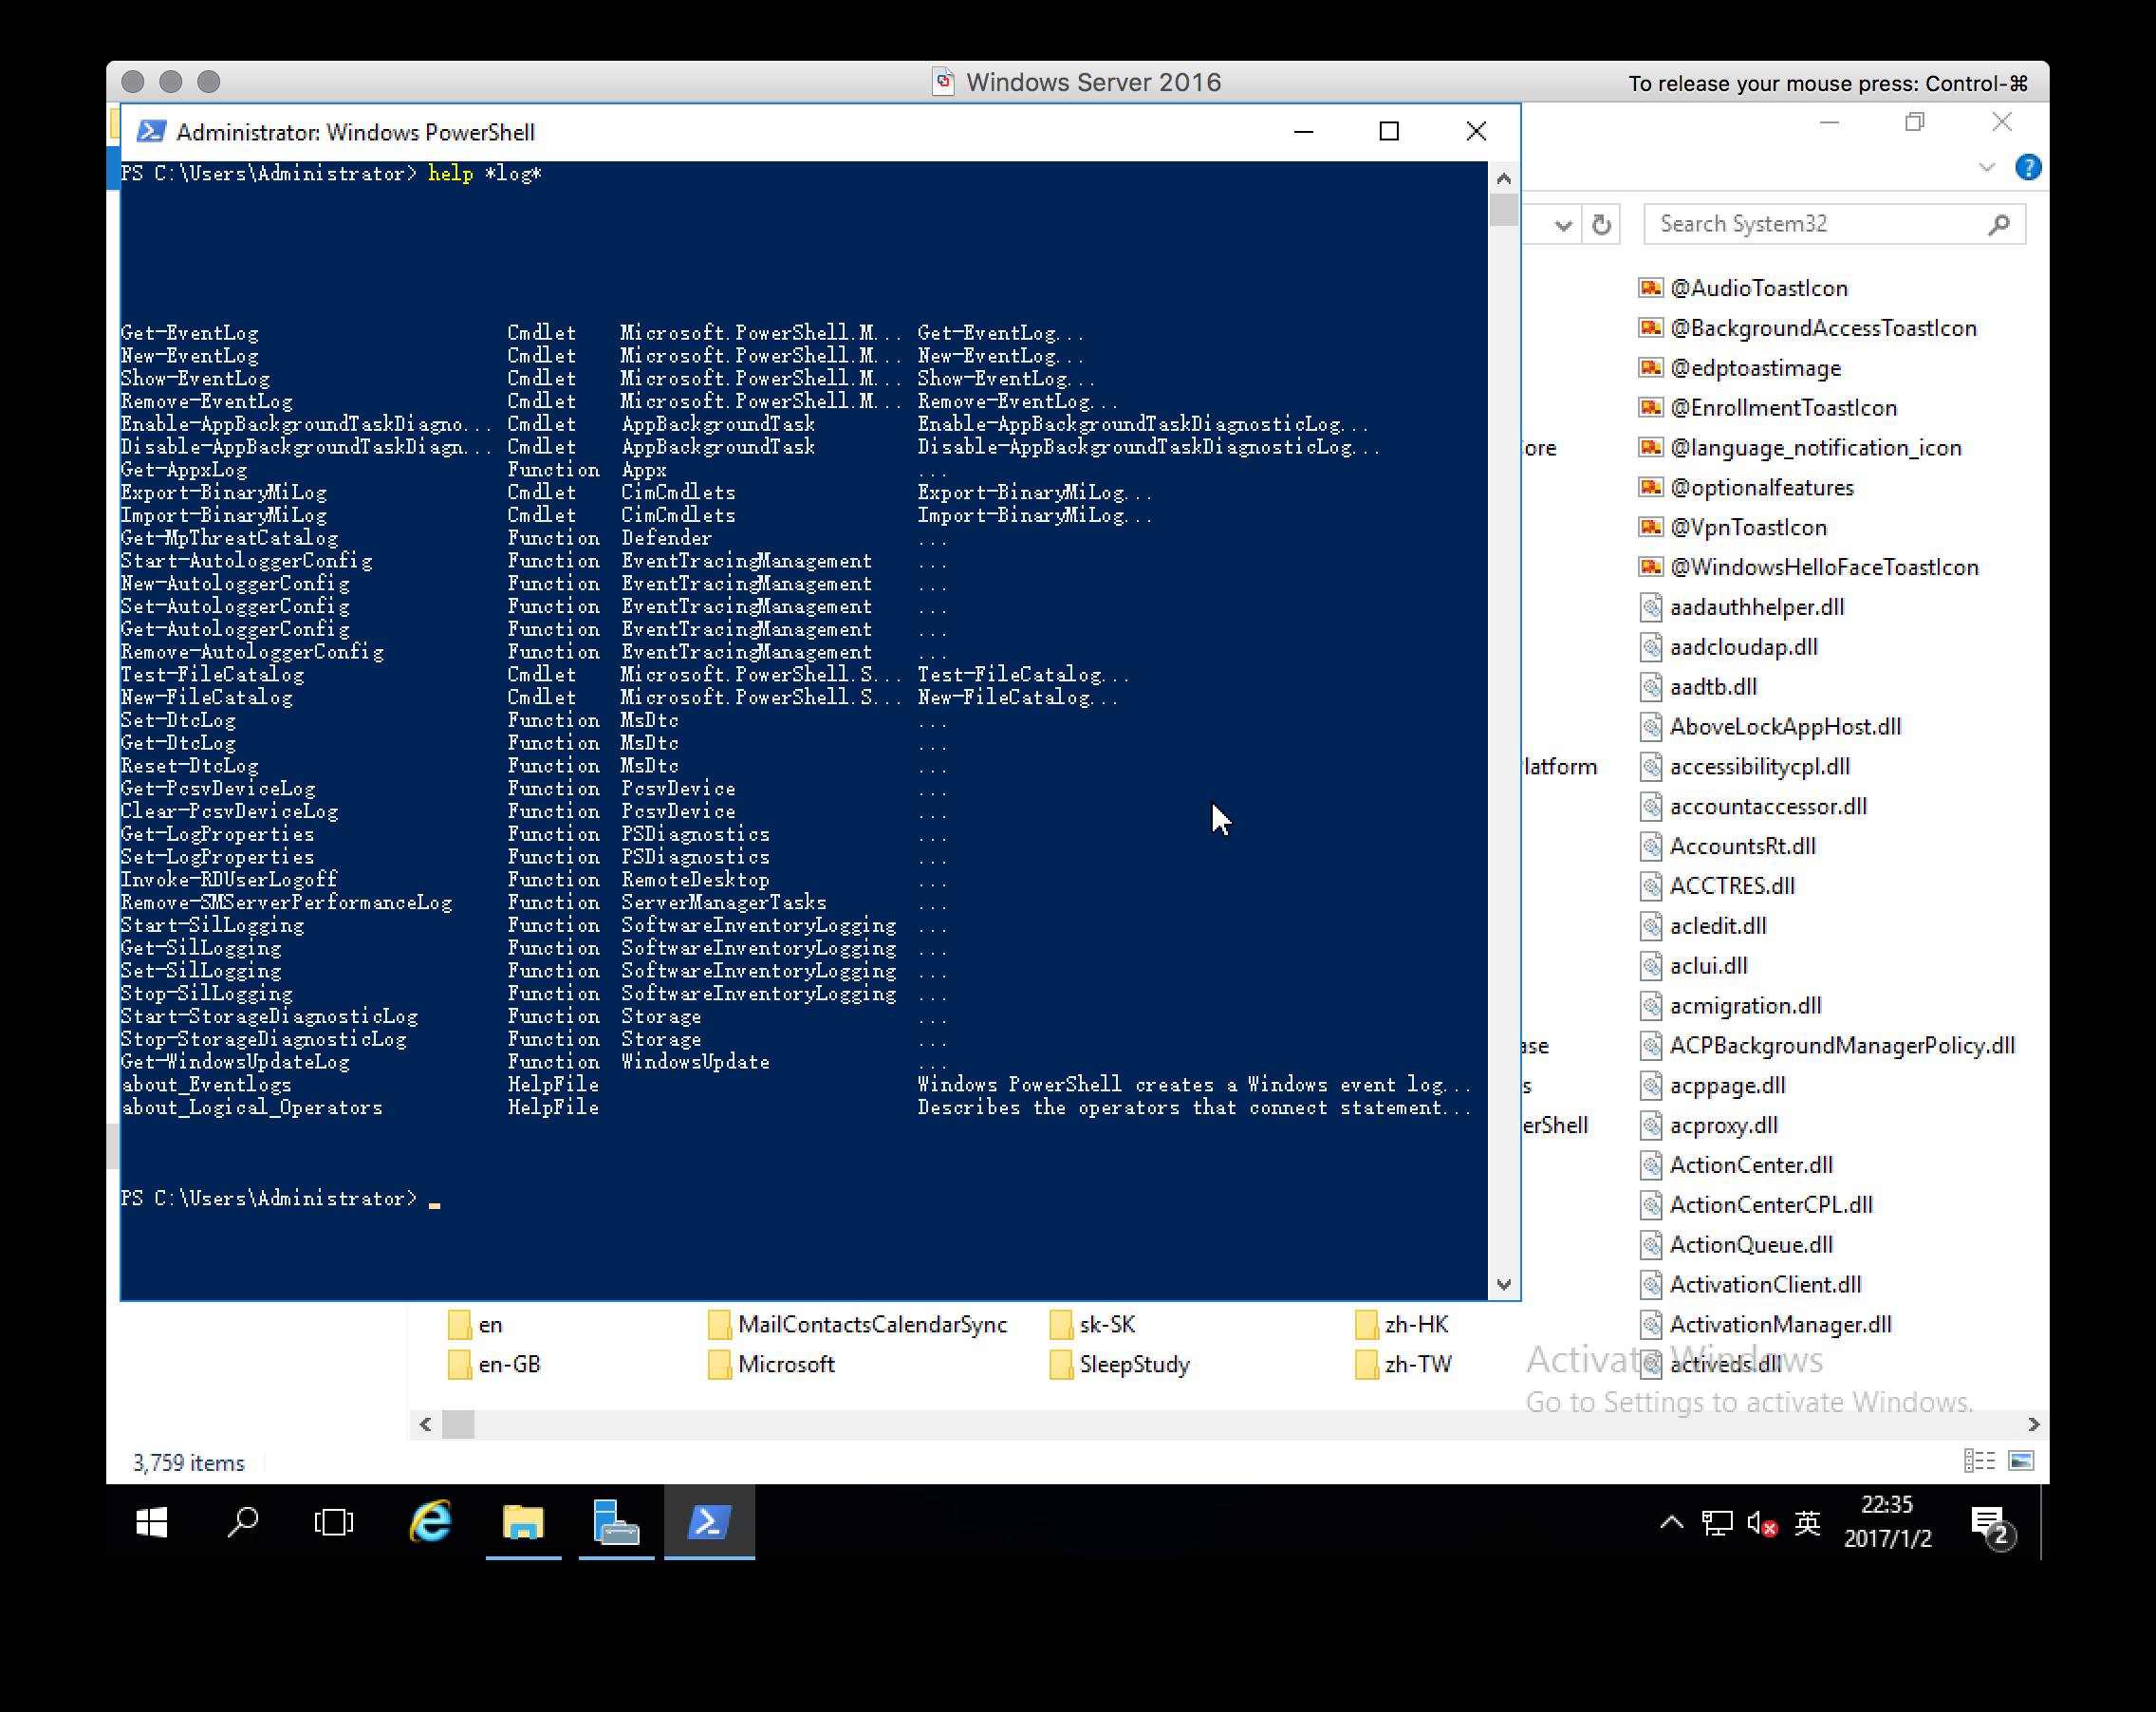This screenshot has width=2156, height=1712.
Task: Select @EnrollmentToastIcon file
Action: click(1767, 408)
